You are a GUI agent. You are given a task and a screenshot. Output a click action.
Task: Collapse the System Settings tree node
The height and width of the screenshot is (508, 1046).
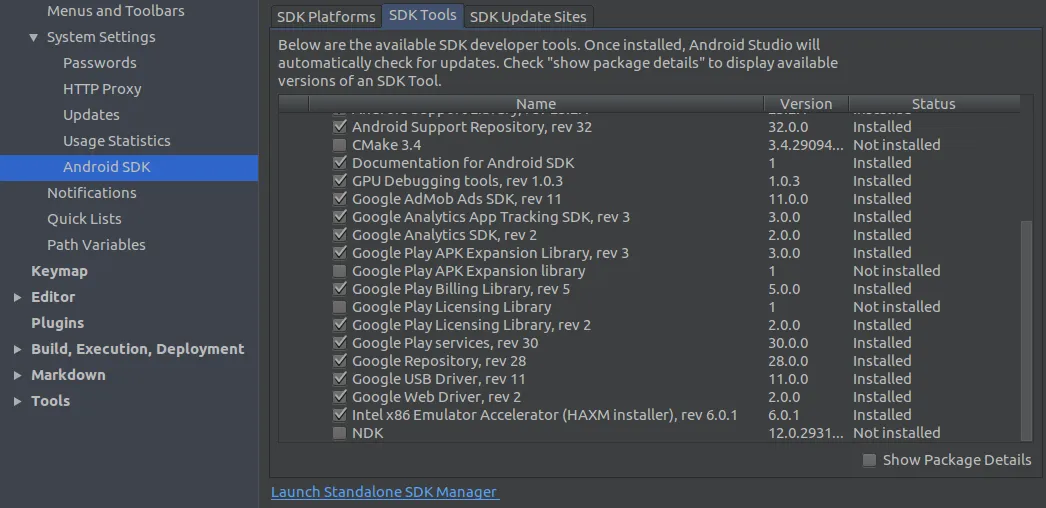click(34, 37)
